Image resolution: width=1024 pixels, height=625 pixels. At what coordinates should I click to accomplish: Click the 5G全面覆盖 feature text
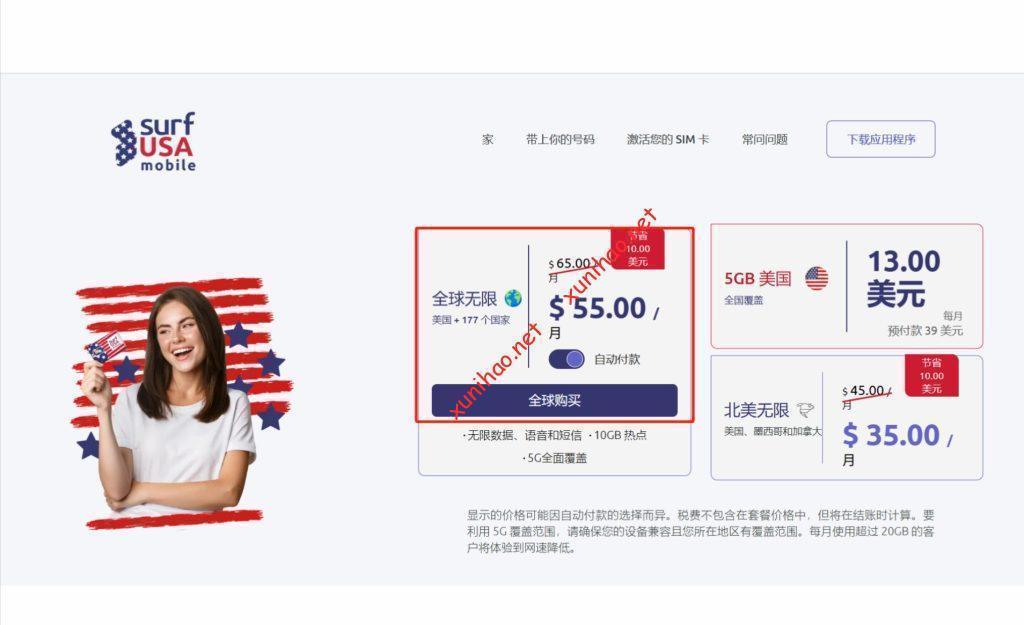point(554,458)
